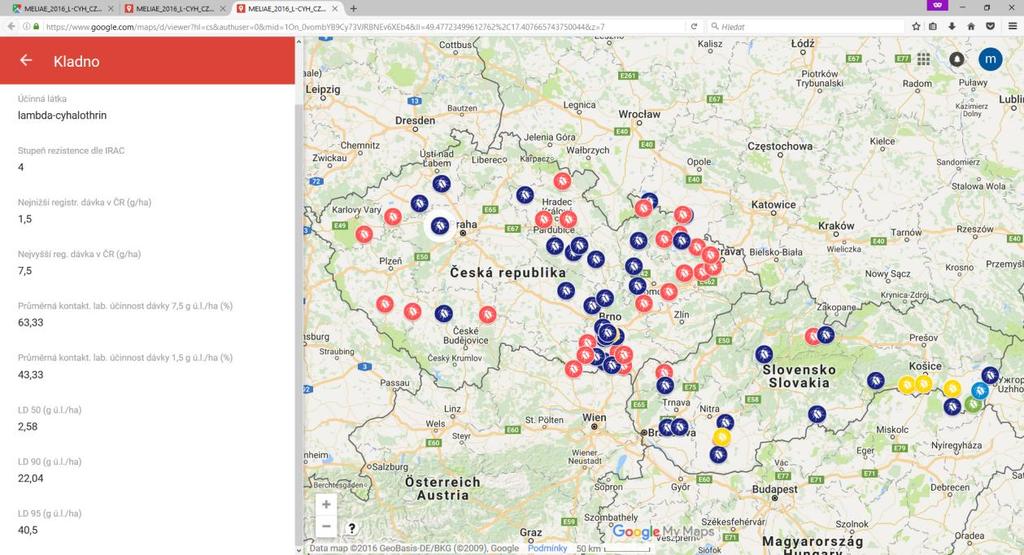
Task: Open the green marker near Uzhhorod
Action: (x=973, y=405)
